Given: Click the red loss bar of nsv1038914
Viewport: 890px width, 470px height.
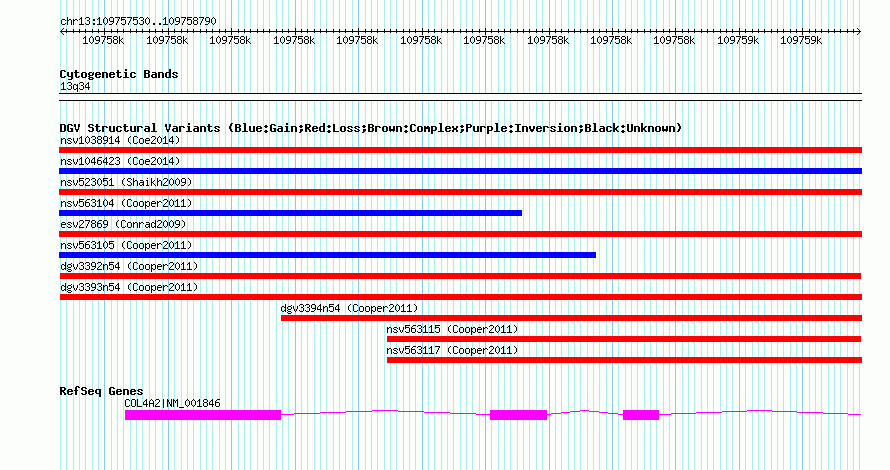Looking at the screenshot, I should pos(460,150).
